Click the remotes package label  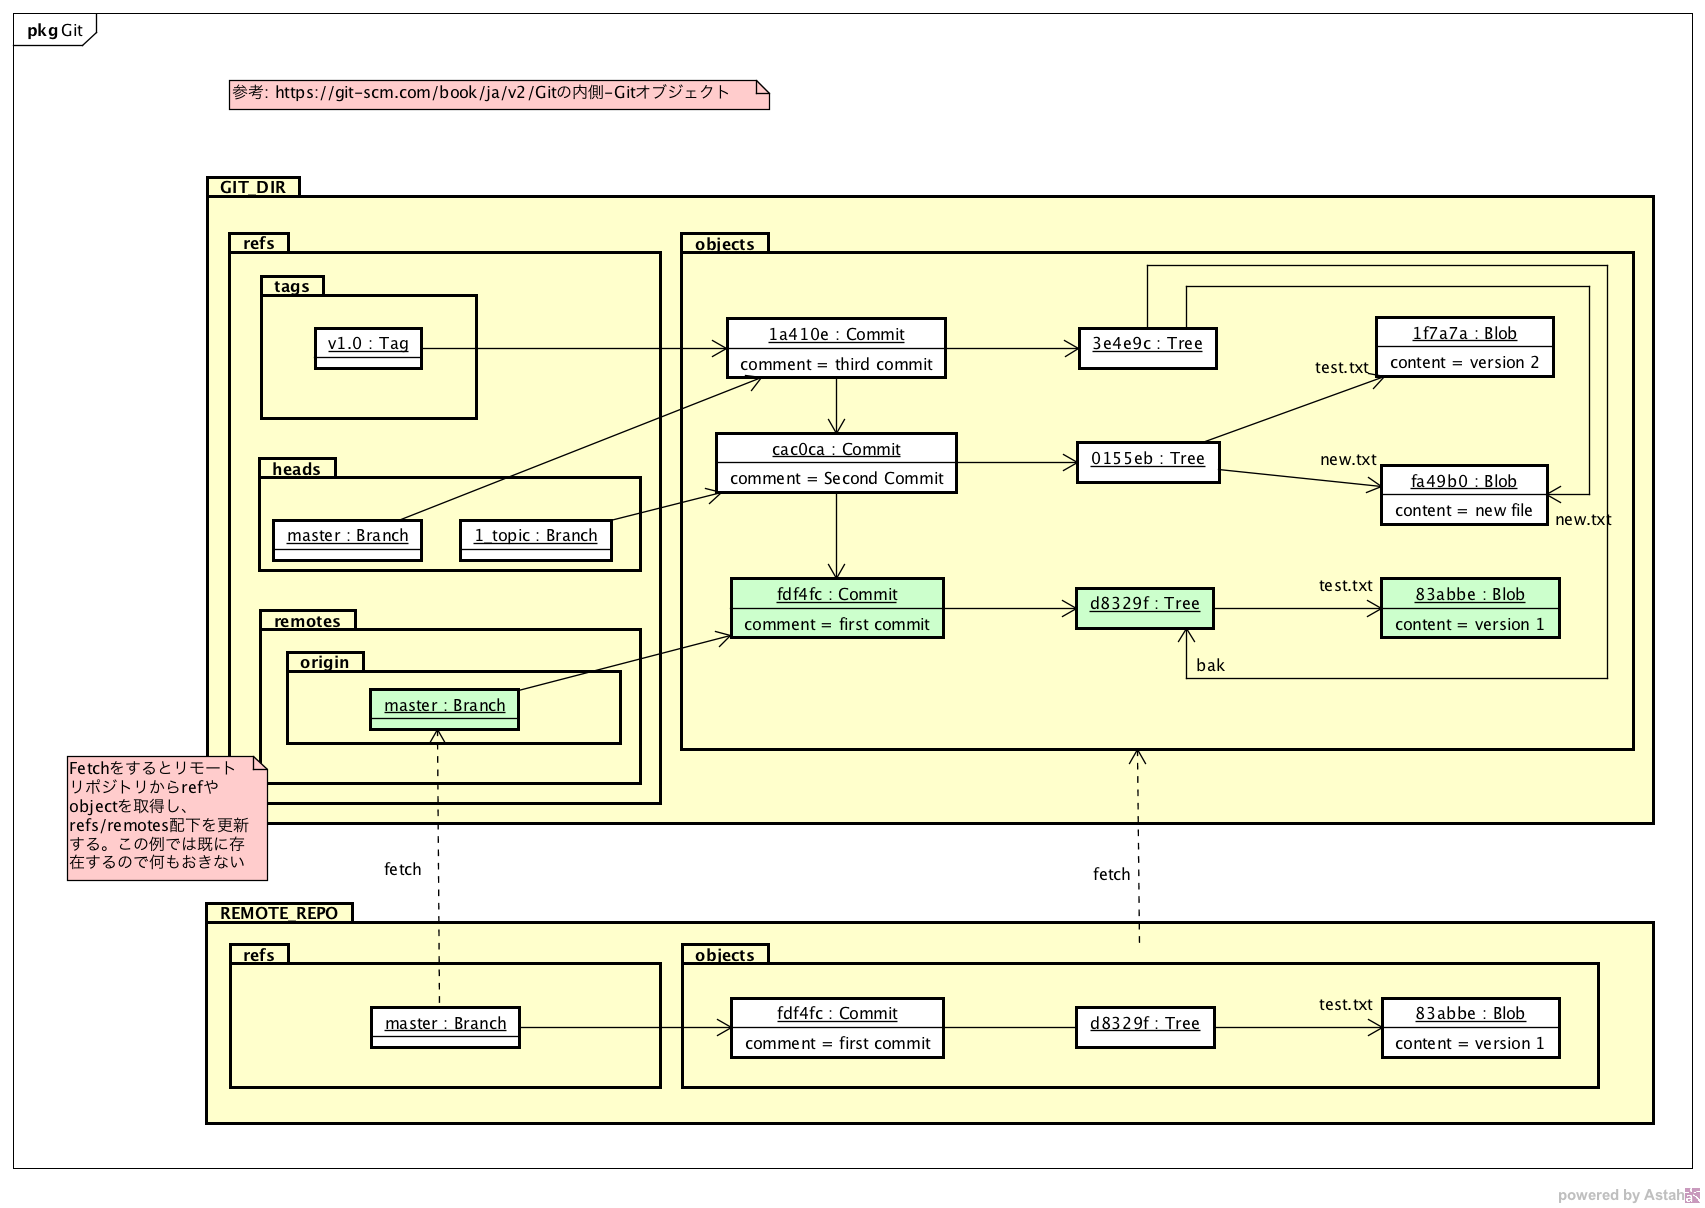[x=307, y=621]
